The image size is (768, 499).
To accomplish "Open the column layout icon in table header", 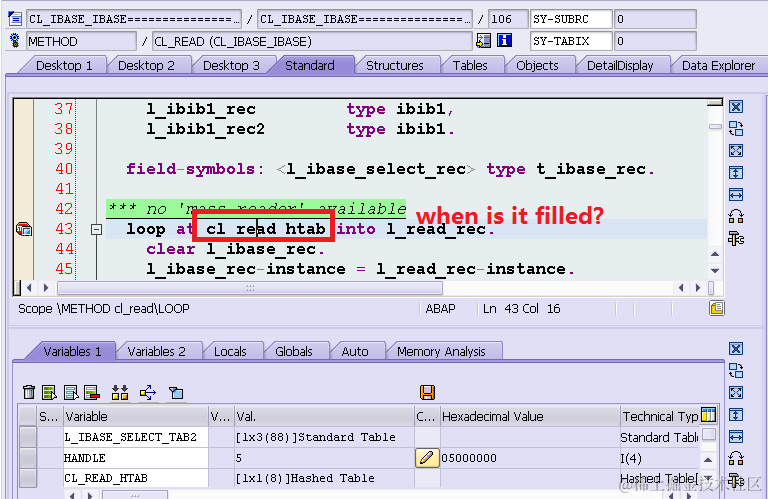I will coord(708,414).
